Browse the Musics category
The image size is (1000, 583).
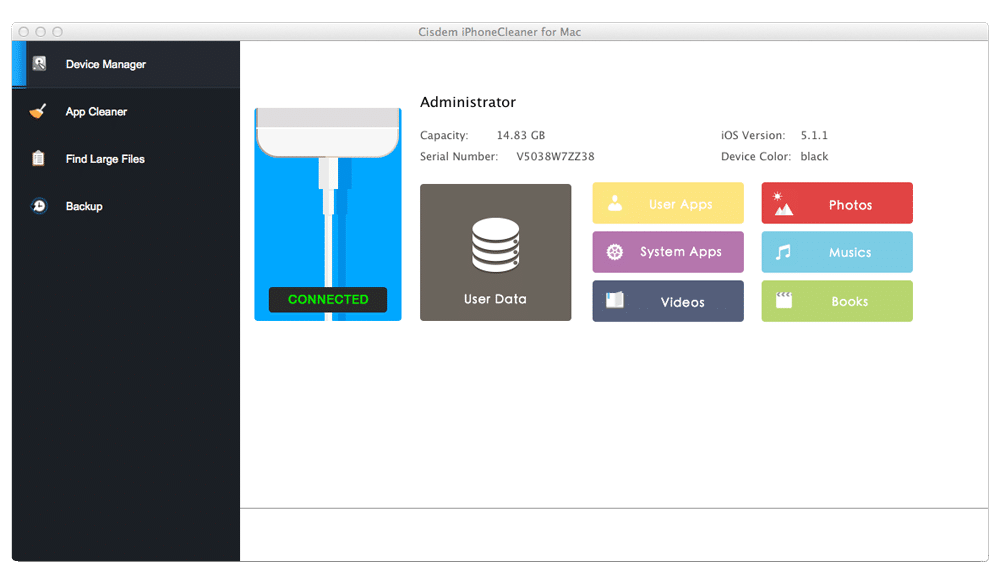click(x=837, y=252)
